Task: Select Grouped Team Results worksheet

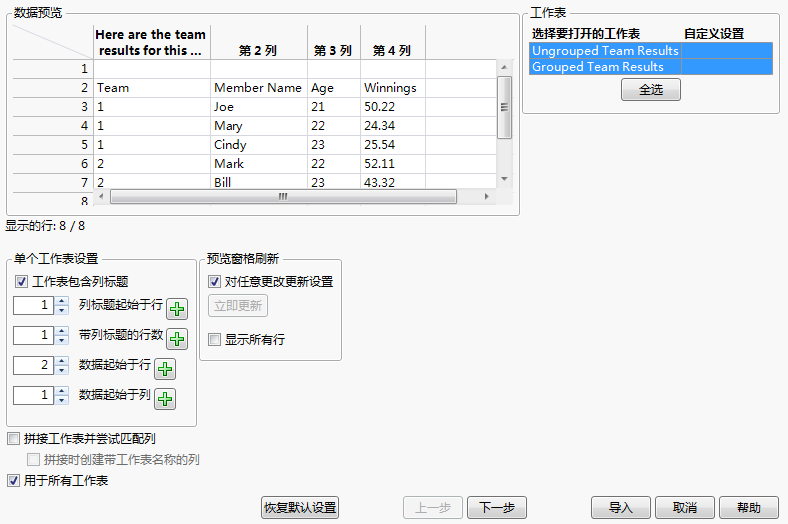Action: 605,67
